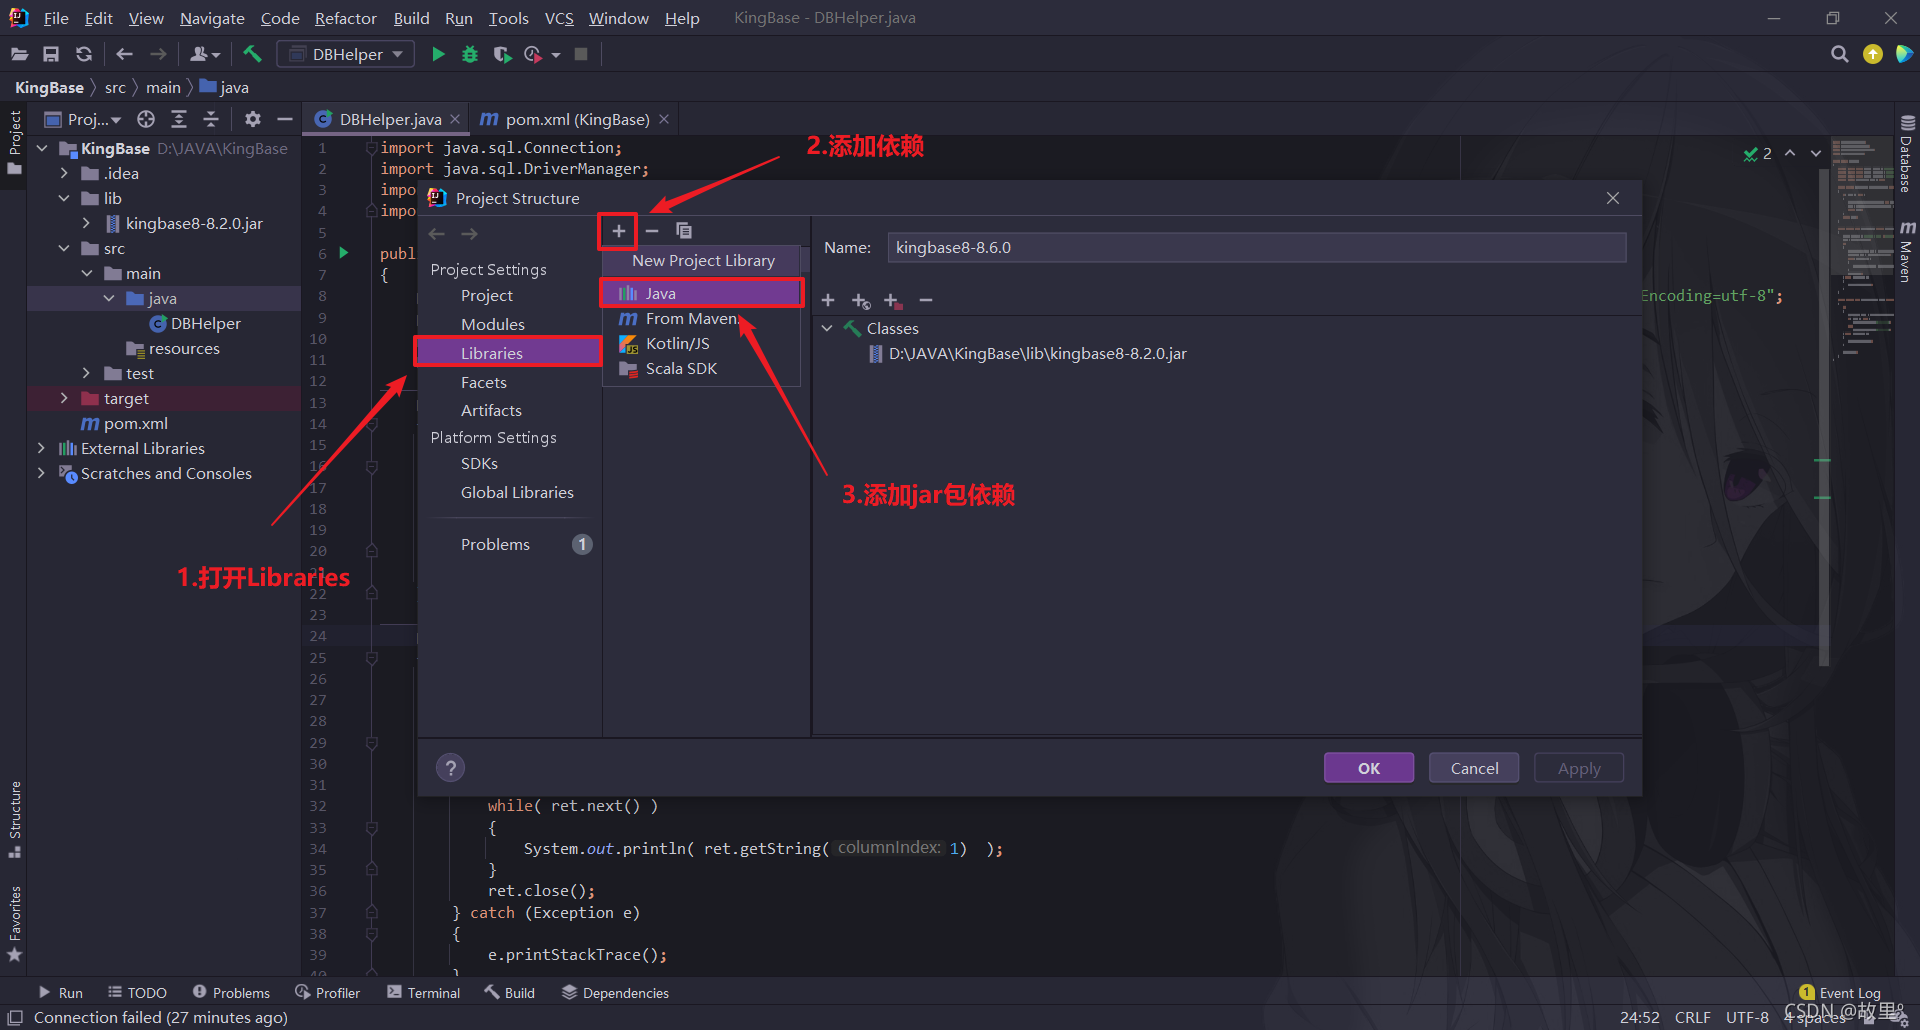Click the Search Everywhere magnifier icon
Screen dimensions: 1920x1030
tap(1839, 54)
